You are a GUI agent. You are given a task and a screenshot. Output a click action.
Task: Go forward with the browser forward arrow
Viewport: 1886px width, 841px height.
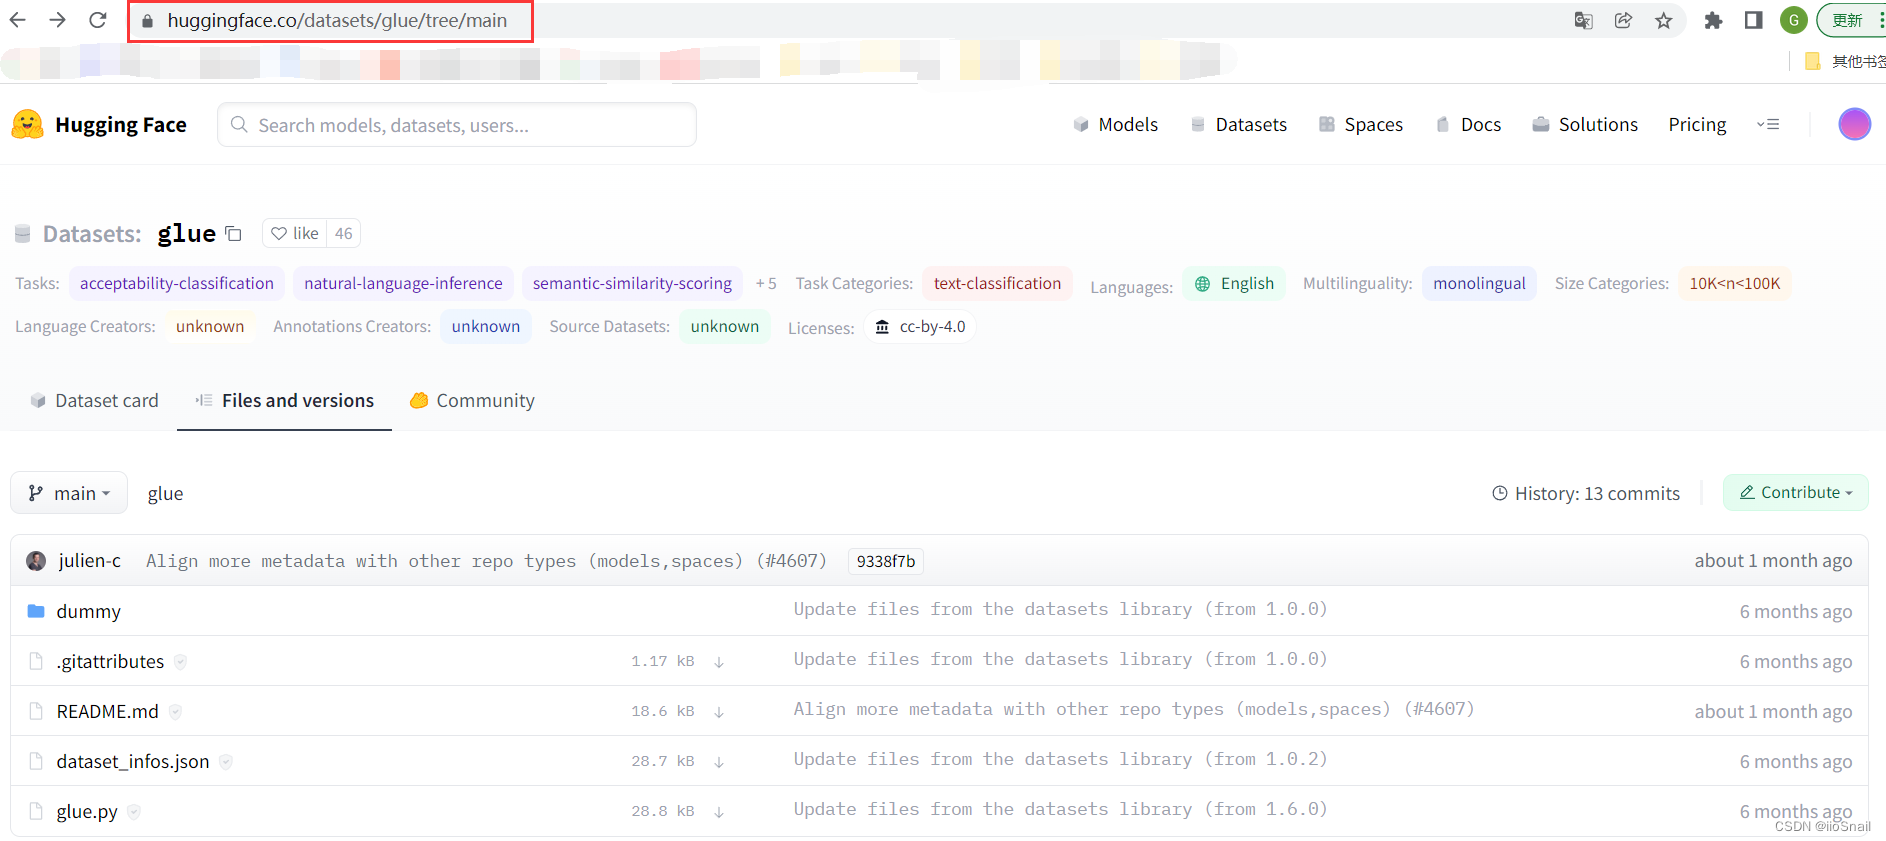point(58,20)
